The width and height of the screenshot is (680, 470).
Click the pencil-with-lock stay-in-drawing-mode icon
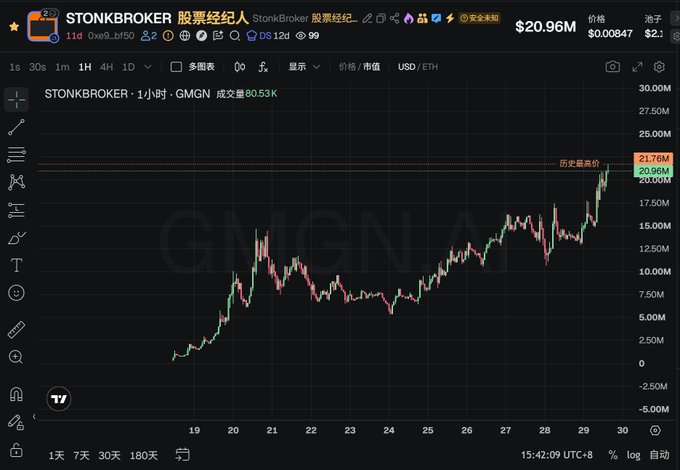[x=16, y=422]
